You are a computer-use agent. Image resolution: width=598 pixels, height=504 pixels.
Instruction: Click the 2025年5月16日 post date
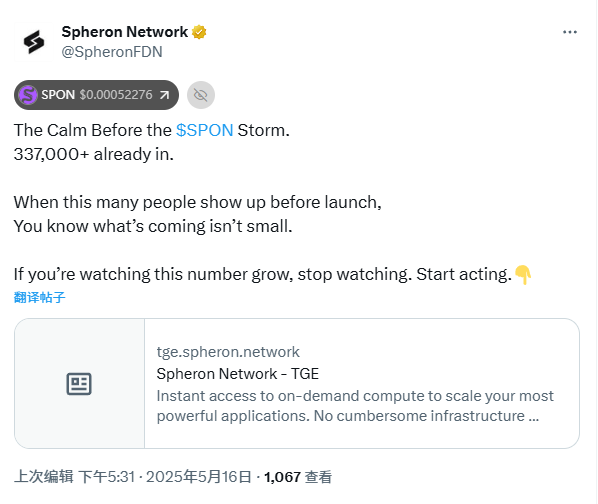pos(199,477)
